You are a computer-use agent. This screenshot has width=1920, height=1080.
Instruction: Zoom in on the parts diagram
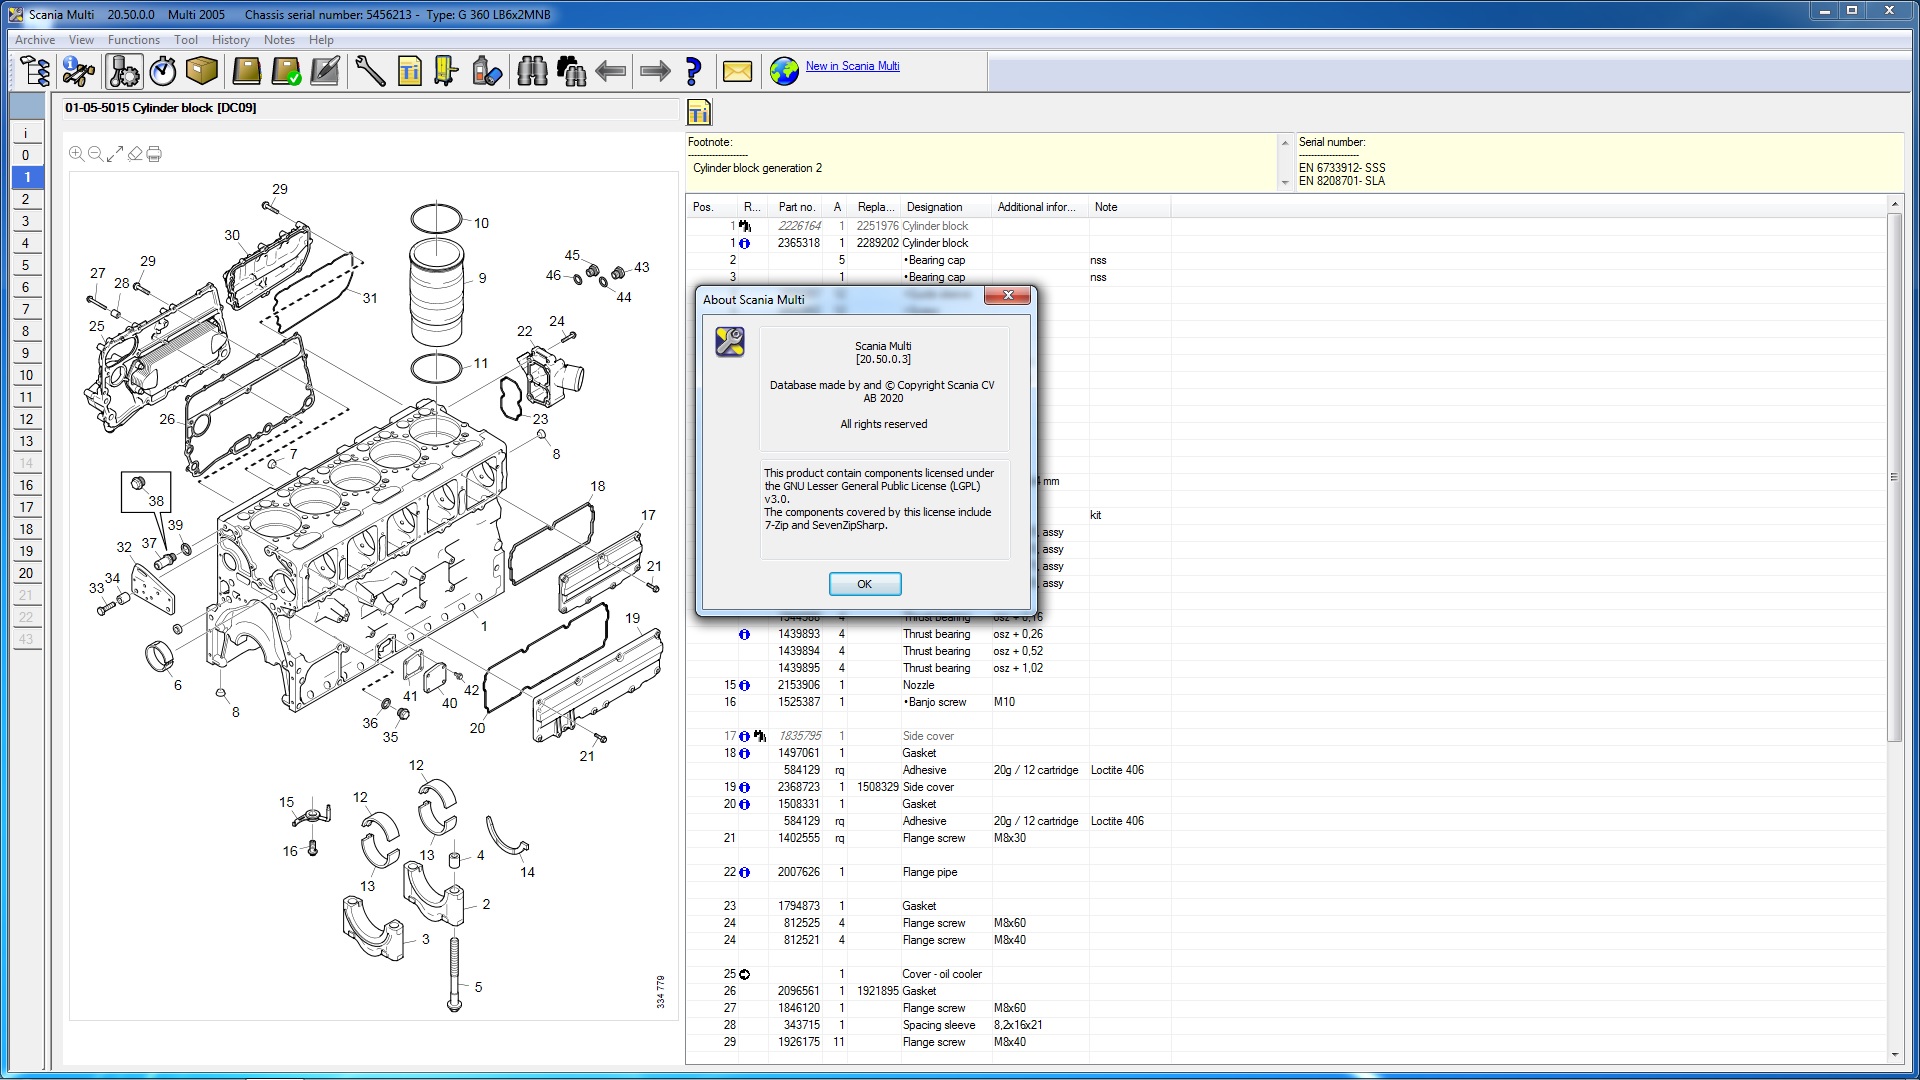pyautogui.click(x=76, y=154)
